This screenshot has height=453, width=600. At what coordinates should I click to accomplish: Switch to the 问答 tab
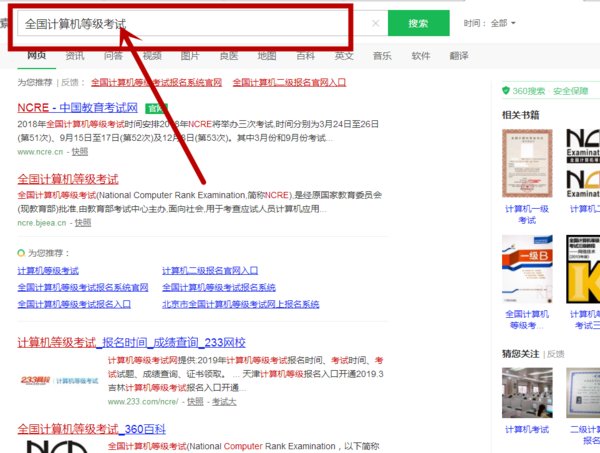113,56
